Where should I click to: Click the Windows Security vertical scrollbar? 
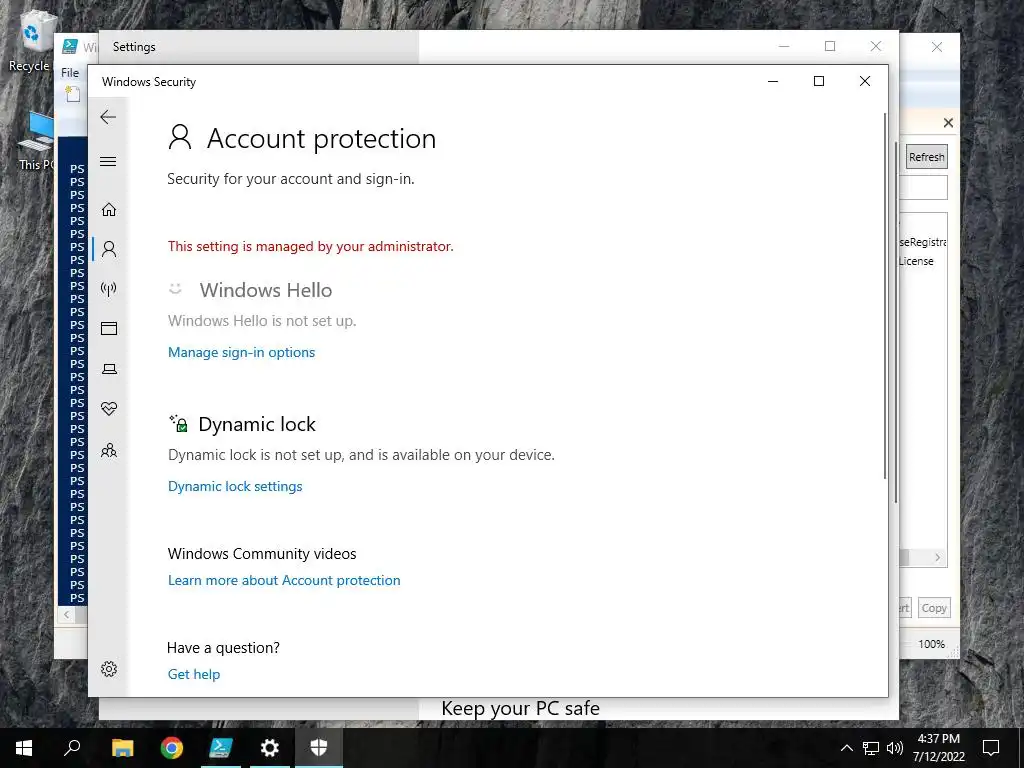click(x=886, y=295)
